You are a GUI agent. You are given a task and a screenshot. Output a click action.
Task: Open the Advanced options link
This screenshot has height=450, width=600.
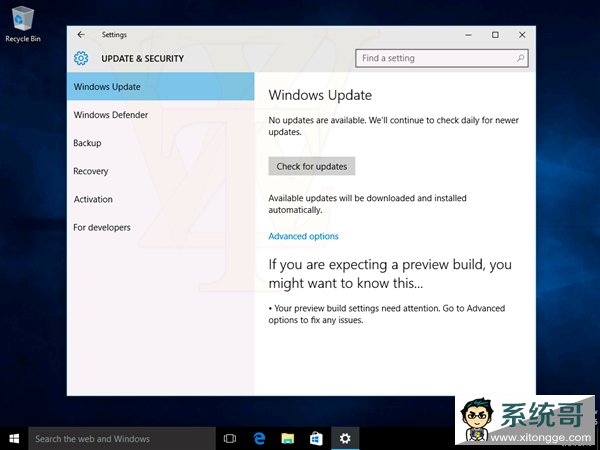pos(303,236)
